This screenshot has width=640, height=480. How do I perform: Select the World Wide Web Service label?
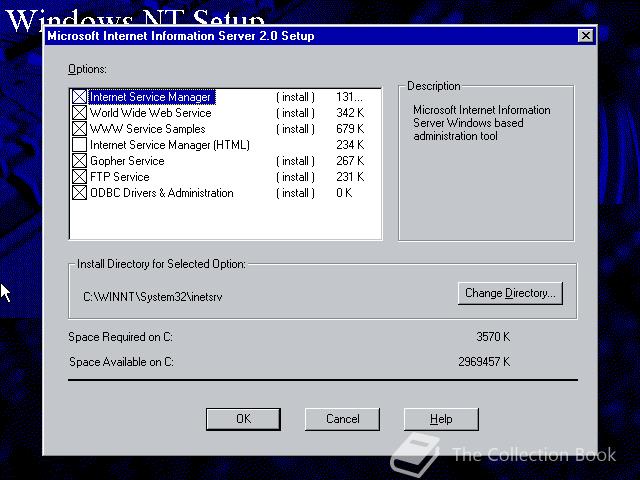[151, 113]
